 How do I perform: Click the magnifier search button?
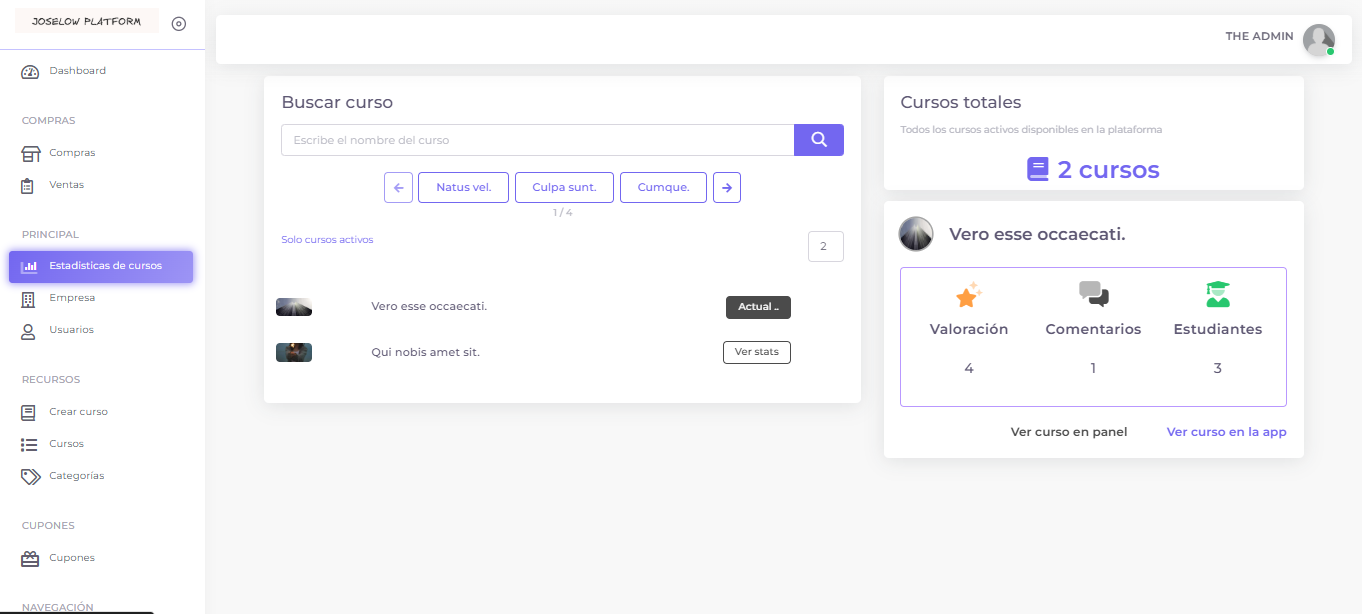click(818, 140)
